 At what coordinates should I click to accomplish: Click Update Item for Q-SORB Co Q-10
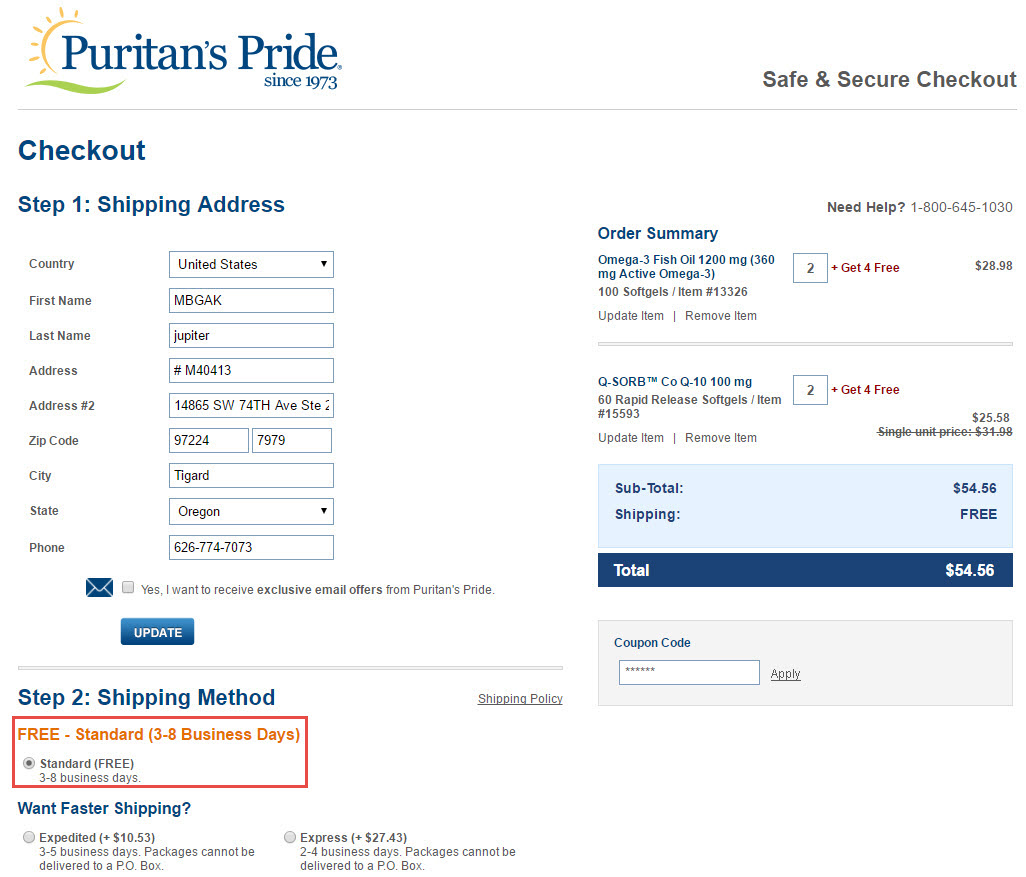631,438
